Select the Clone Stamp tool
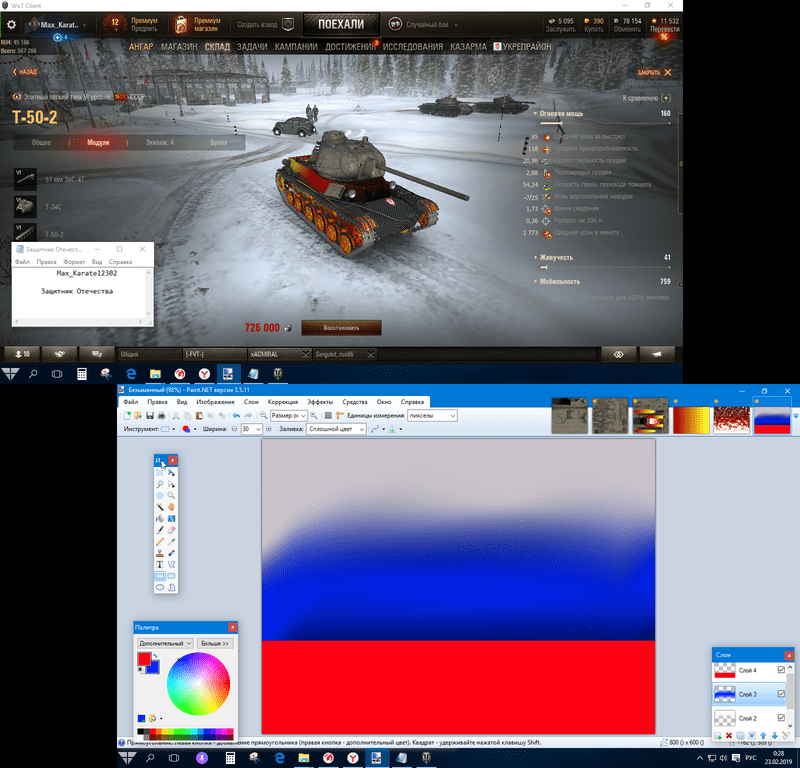Screen dimensions: 800x768 click(160, 553)
